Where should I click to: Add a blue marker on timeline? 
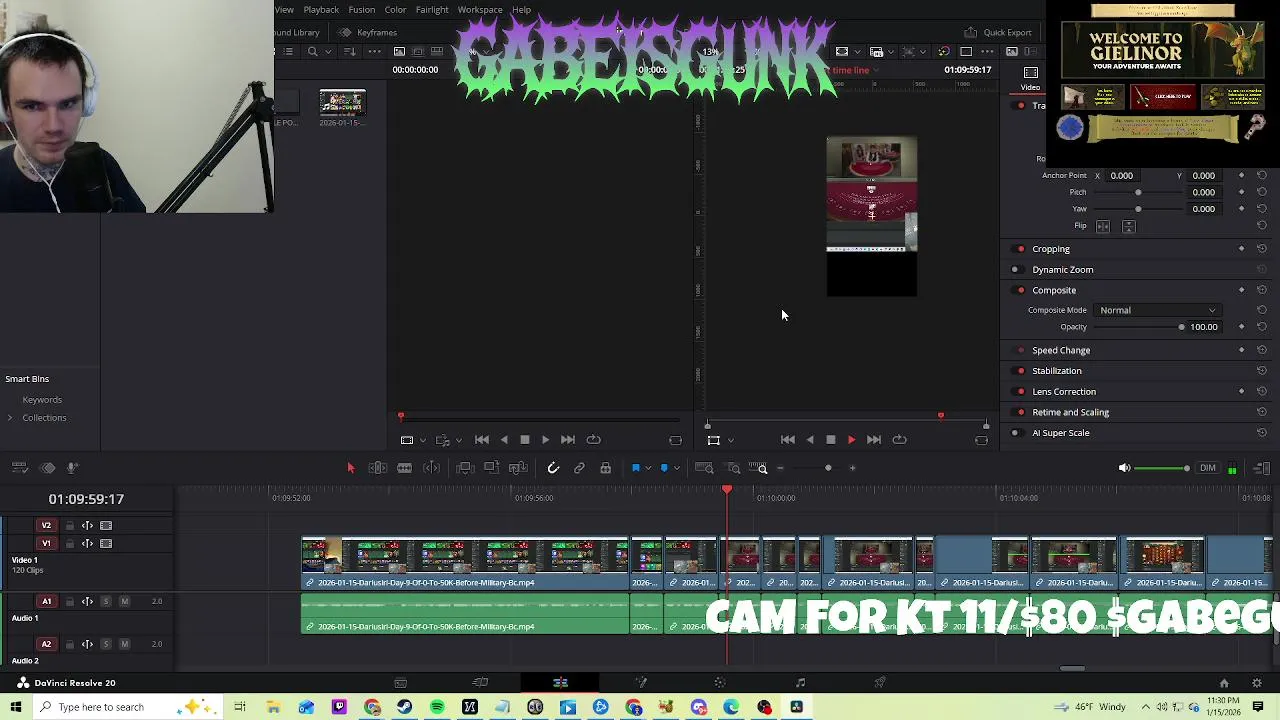[x=664, y=468]
